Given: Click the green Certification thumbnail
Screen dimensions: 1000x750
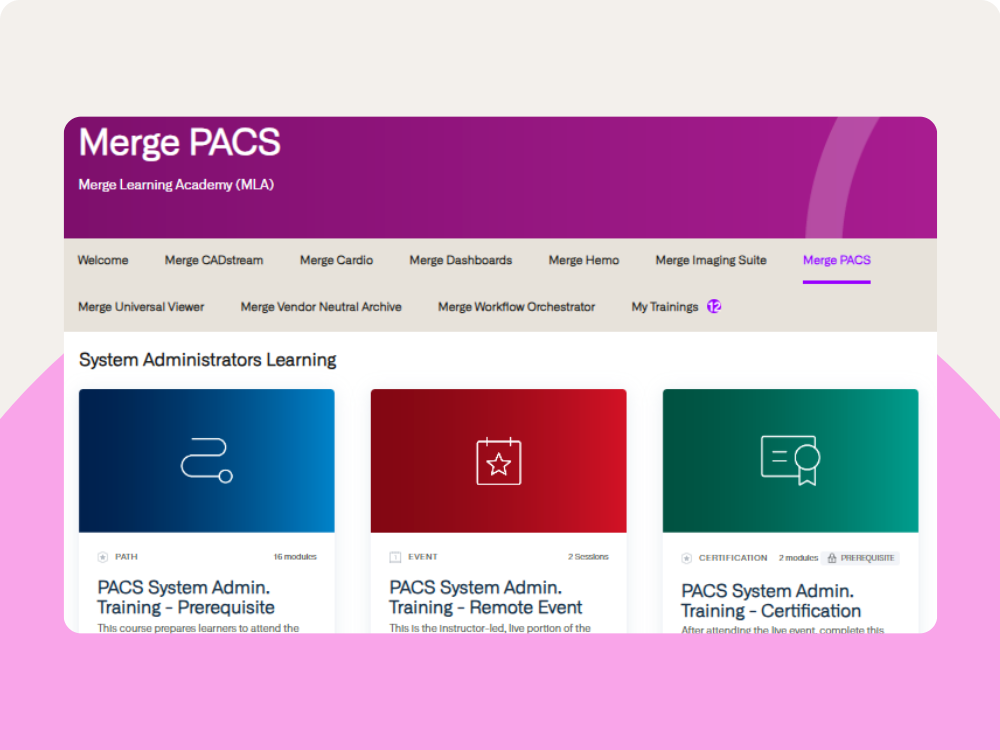Looking at the screenshot, I should pos(790,460).
